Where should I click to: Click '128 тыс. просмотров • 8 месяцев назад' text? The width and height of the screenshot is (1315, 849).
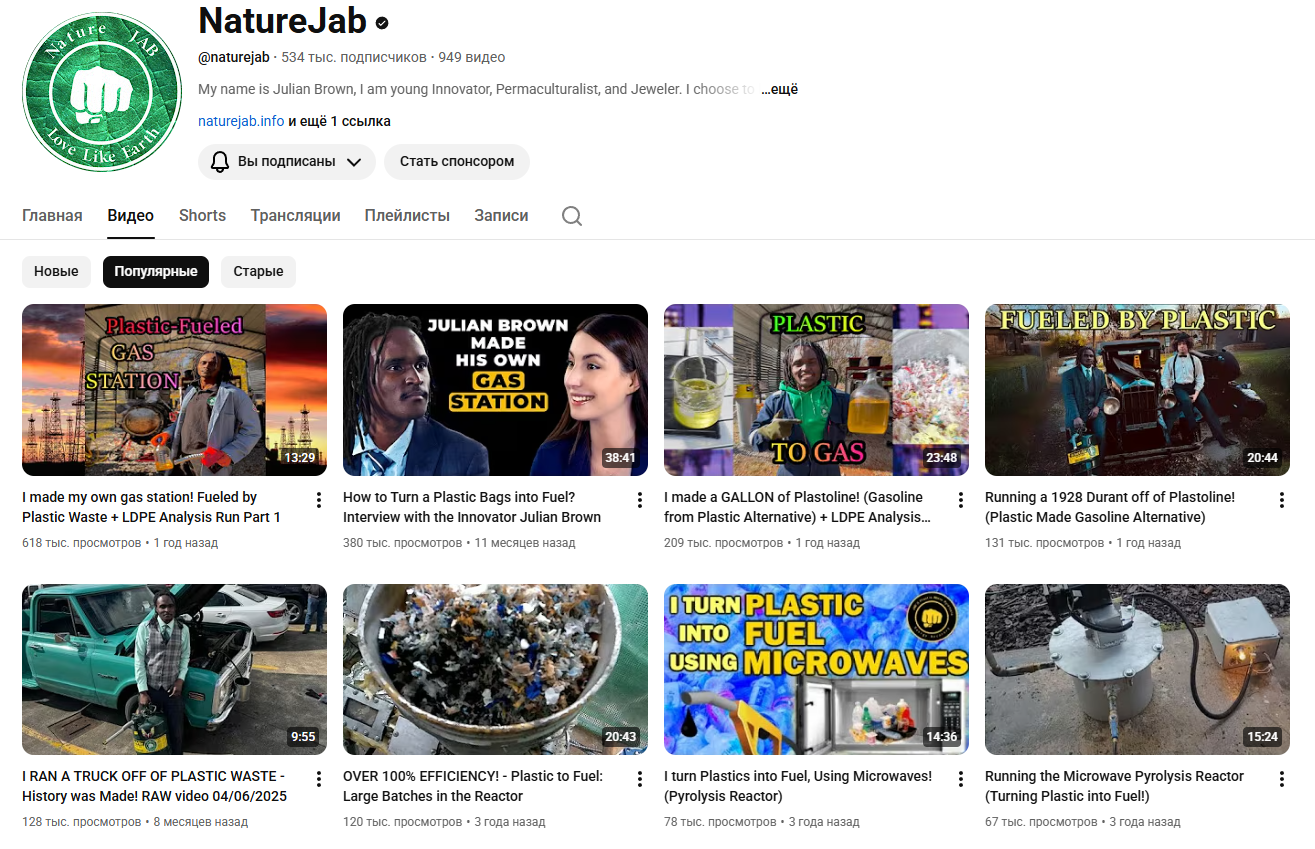coord(135,822)
